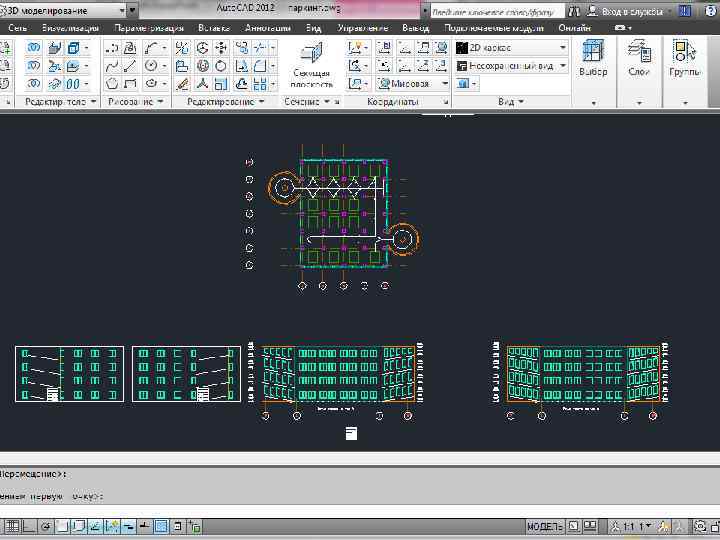This screenshot has height=540, width=720.
Task: Open the 2D каркас visual style dropdown
Action: (x=511, y=48)
